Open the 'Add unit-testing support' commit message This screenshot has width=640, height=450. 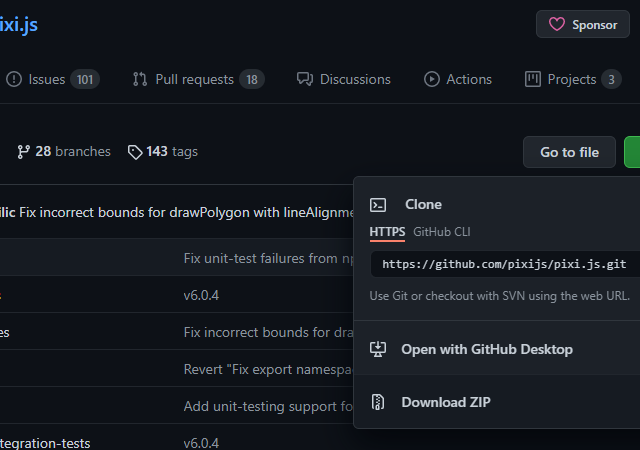pos(268,407)
